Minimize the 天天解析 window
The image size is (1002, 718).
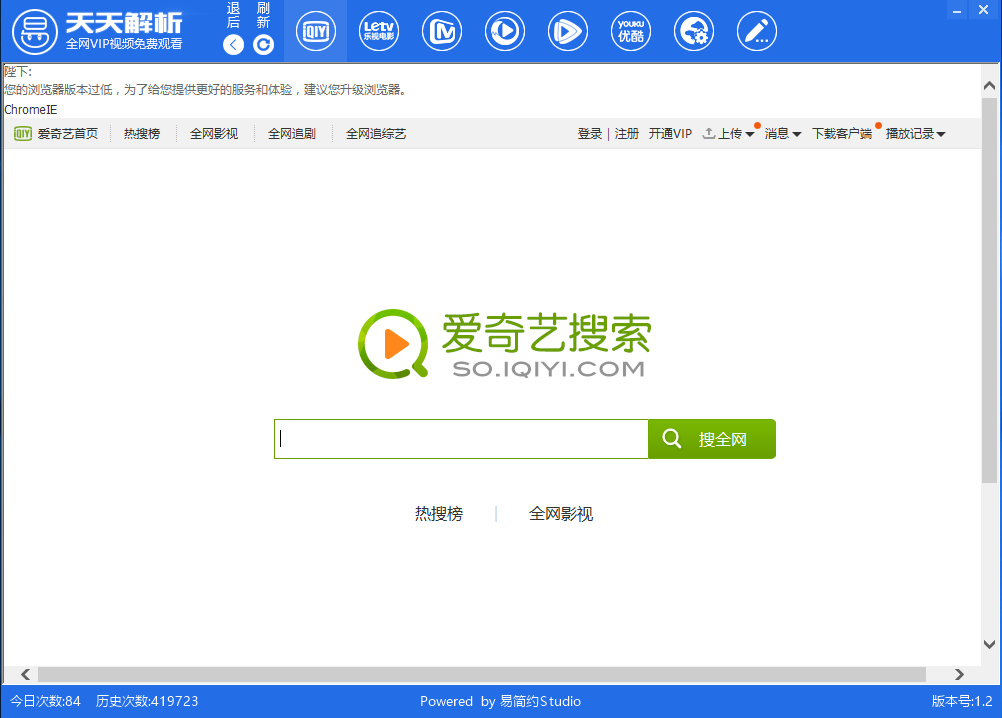(957, 10)
